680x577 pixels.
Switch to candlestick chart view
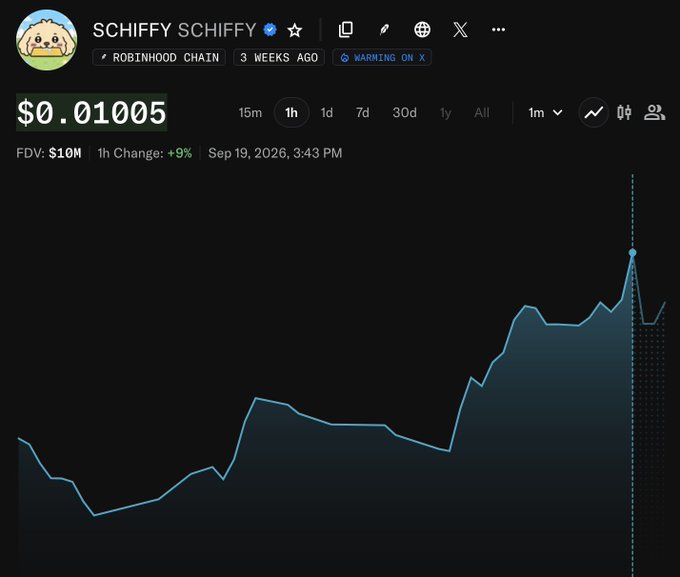click(624, 113)
